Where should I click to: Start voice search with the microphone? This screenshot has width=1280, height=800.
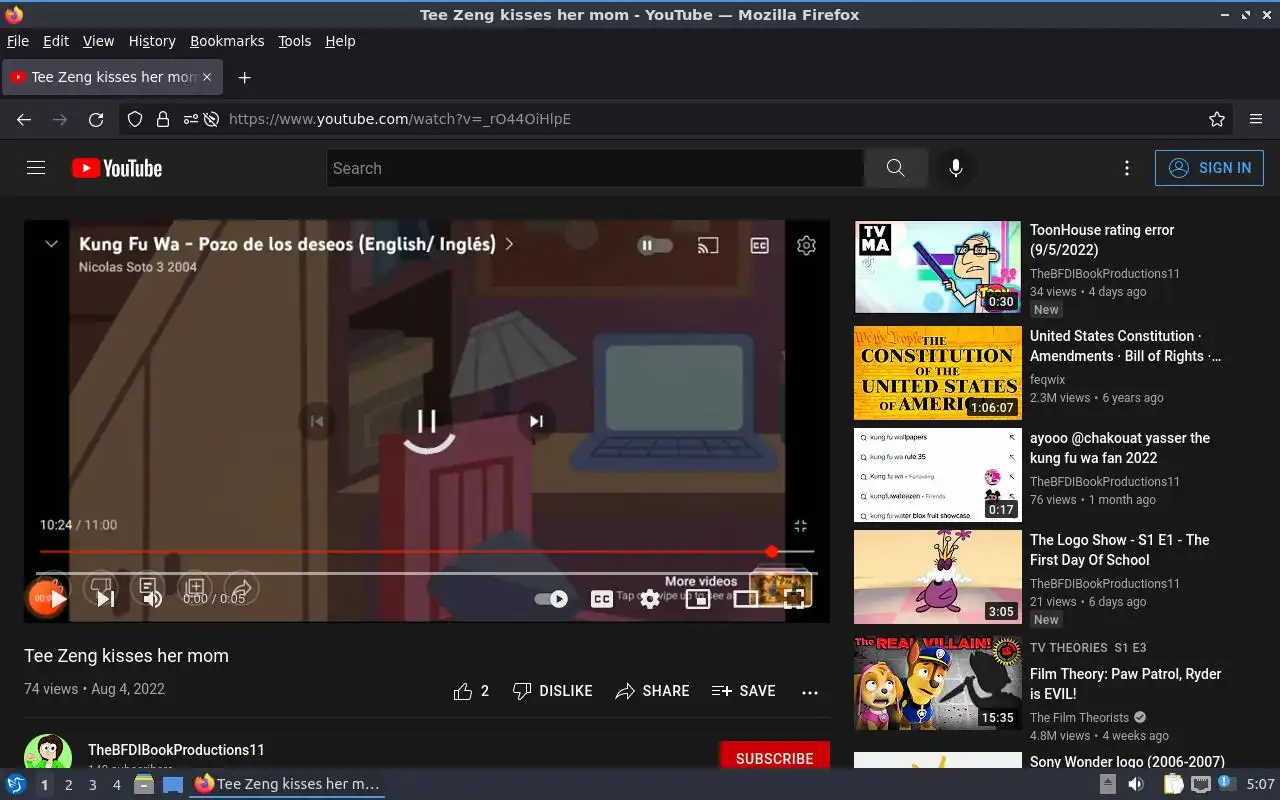(x=956, y=168)
